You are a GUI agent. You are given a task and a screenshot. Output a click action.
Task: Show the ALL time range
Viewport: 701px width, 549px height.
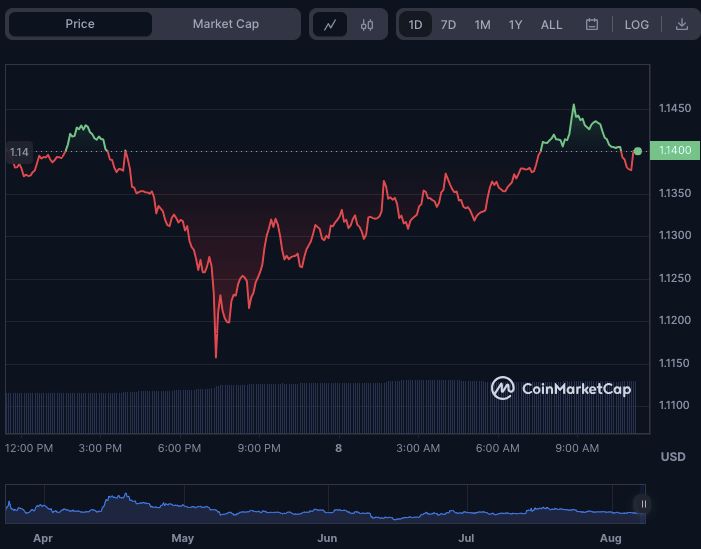coord(551,24)
